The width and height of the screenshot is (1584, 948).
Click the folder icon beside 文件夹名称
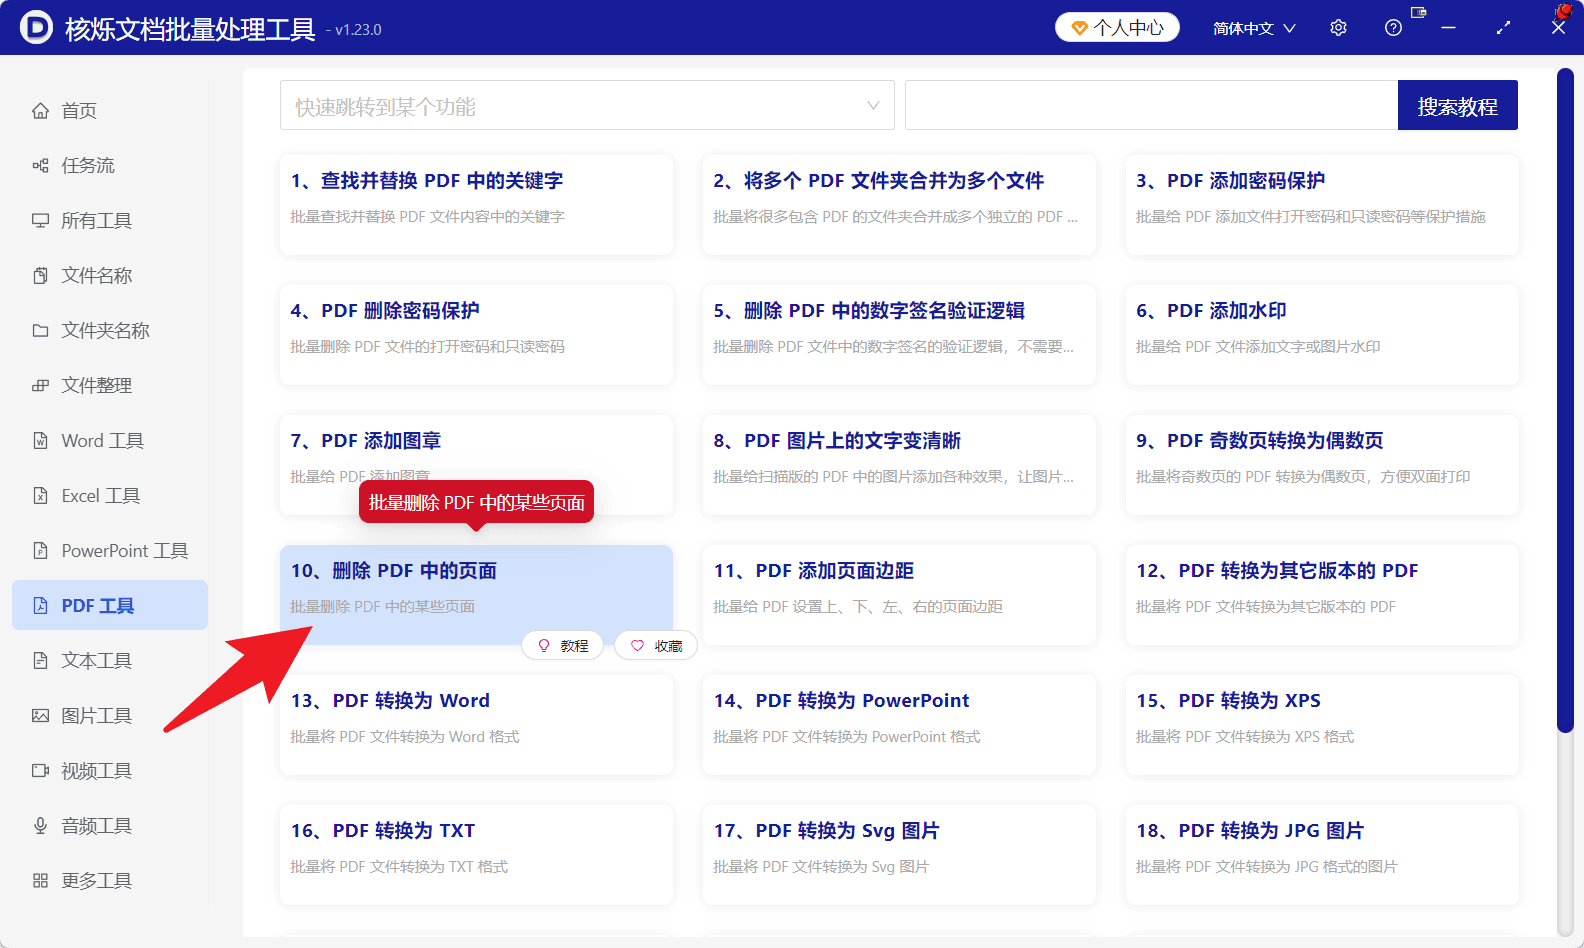pyautogui.click(x=40, y=330)
